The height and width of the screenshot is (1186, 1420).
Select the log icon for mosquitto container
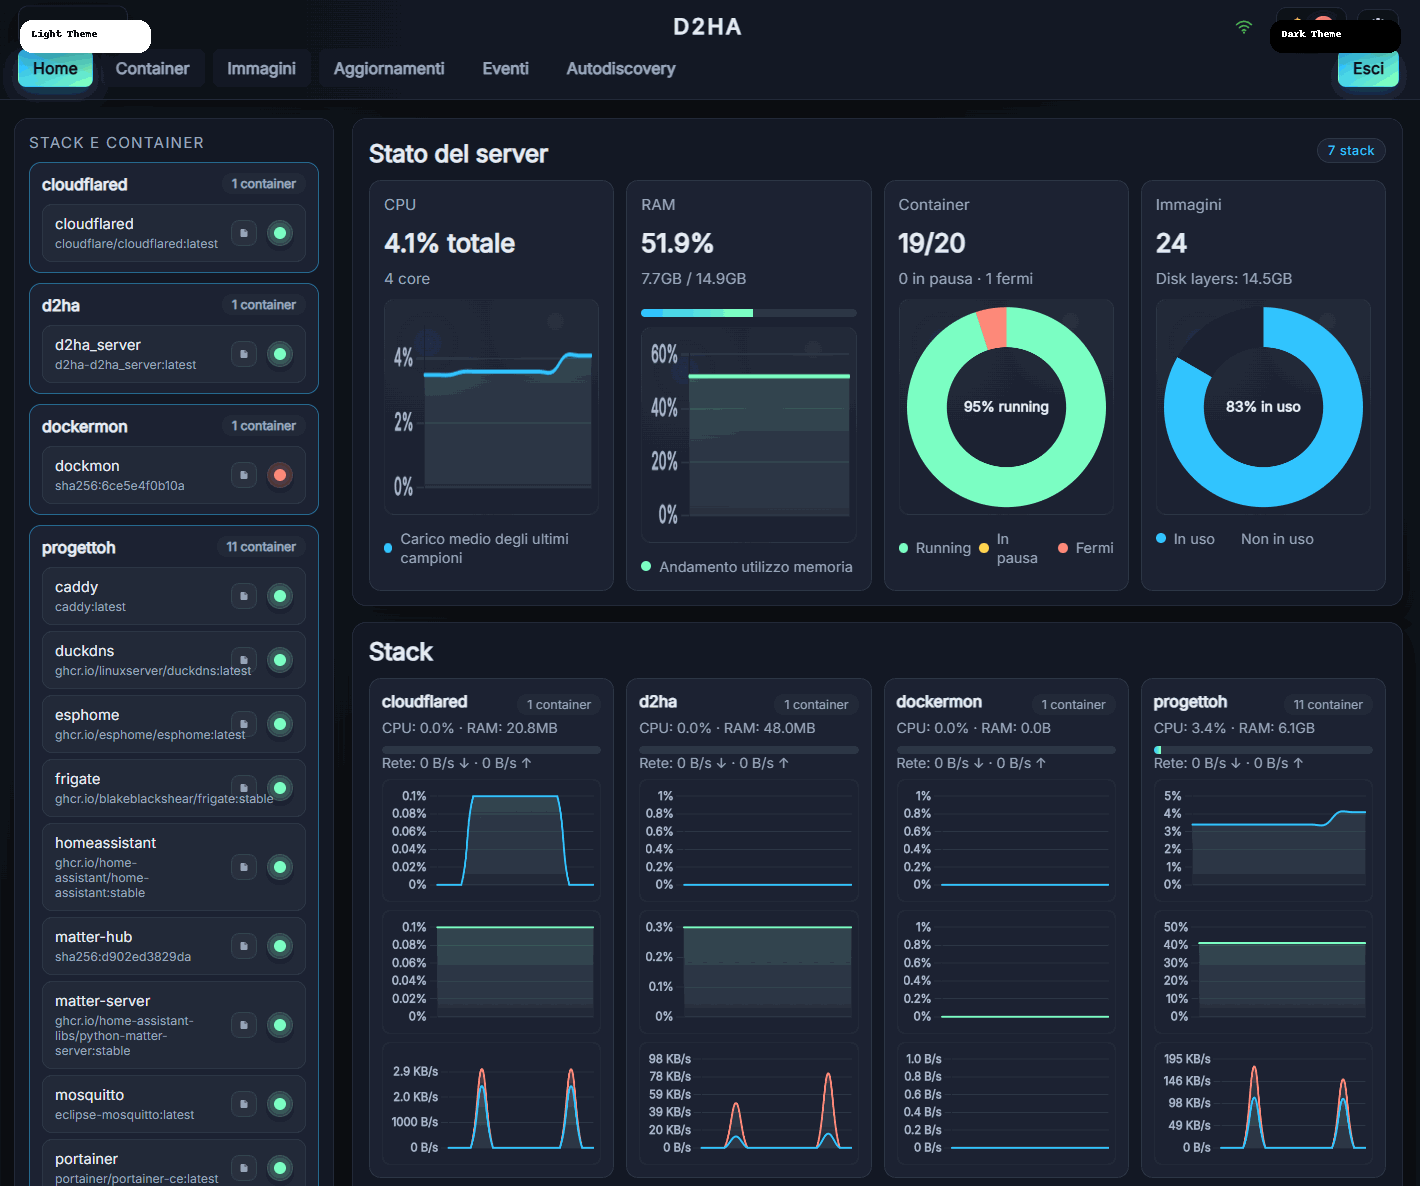(244, 1103)
